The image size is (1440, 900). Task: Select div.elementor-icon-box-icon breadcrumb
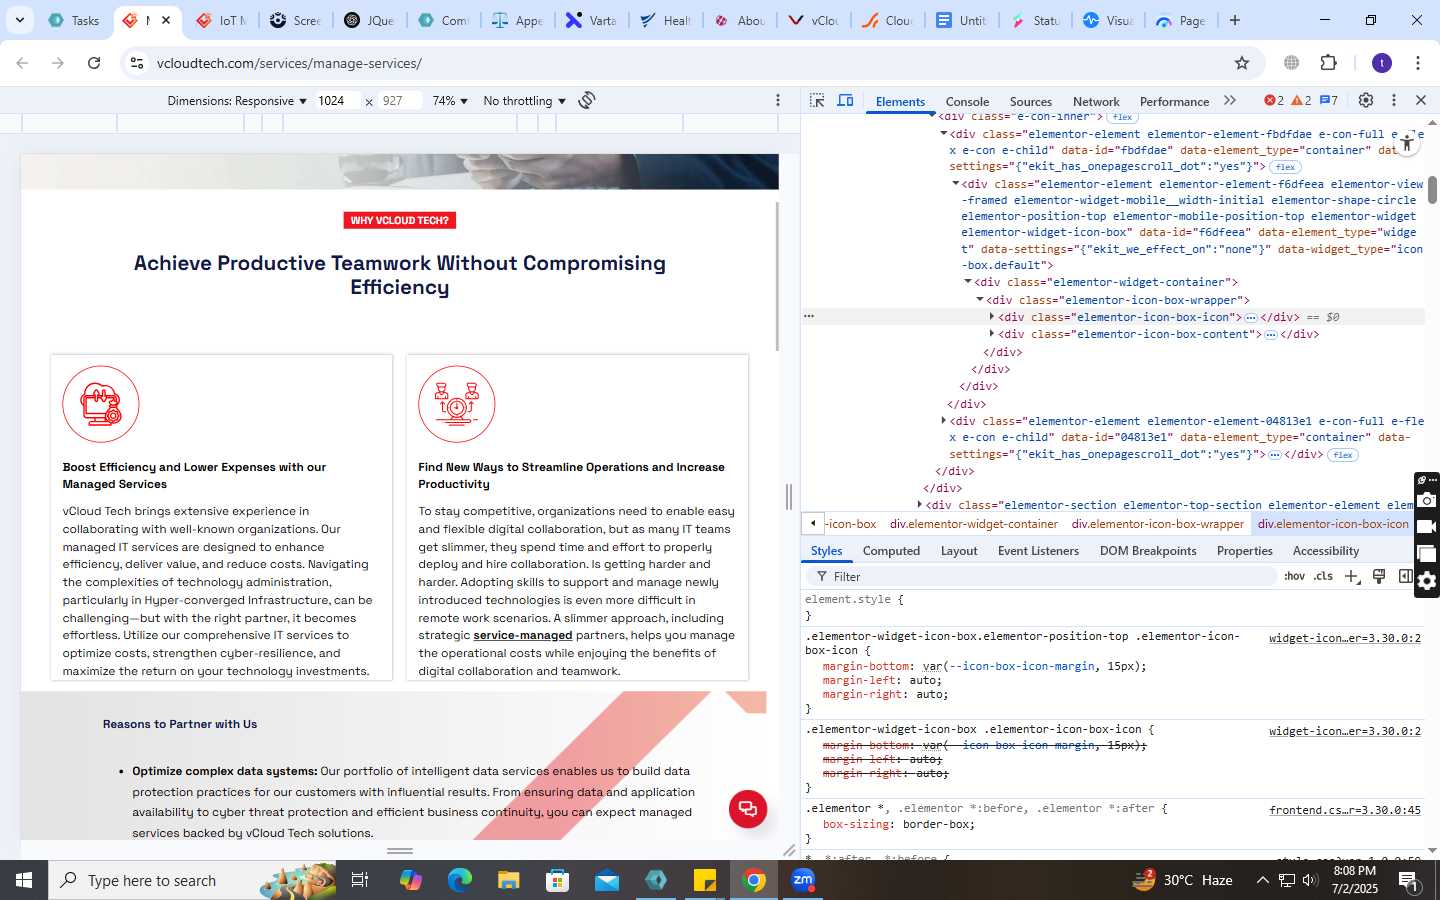[x=1333, y=524]
